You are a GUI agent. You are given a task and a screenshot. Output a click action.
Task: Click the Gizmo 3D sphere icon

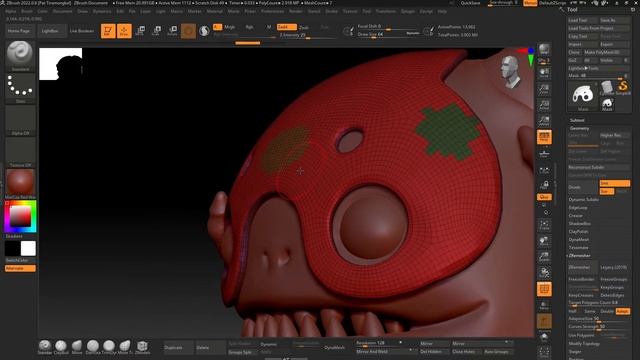pos(188,31)
